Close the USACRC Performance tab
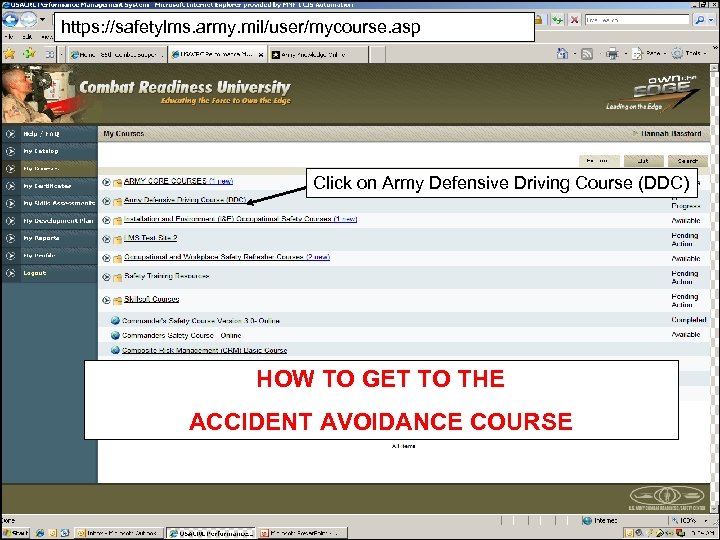 point(261,55)
